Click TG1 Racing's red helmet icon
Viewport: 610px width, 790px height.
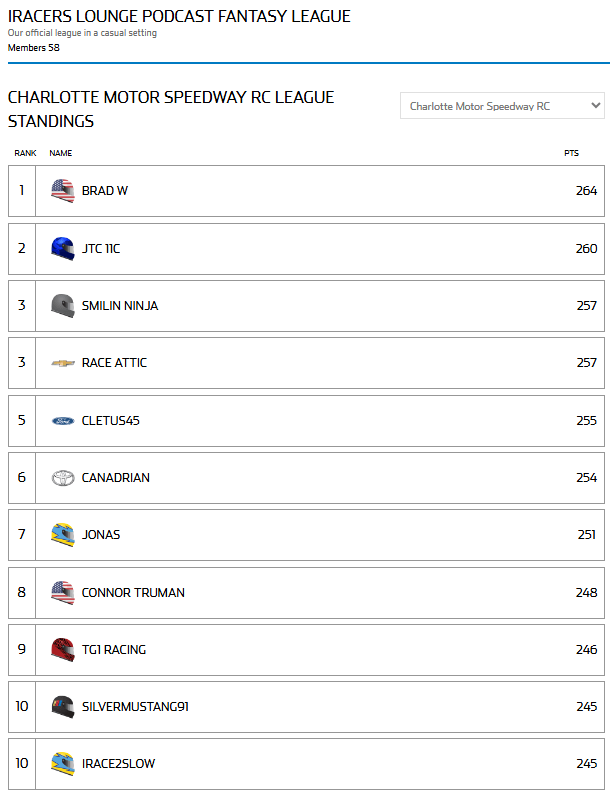[x=63, y=650]
